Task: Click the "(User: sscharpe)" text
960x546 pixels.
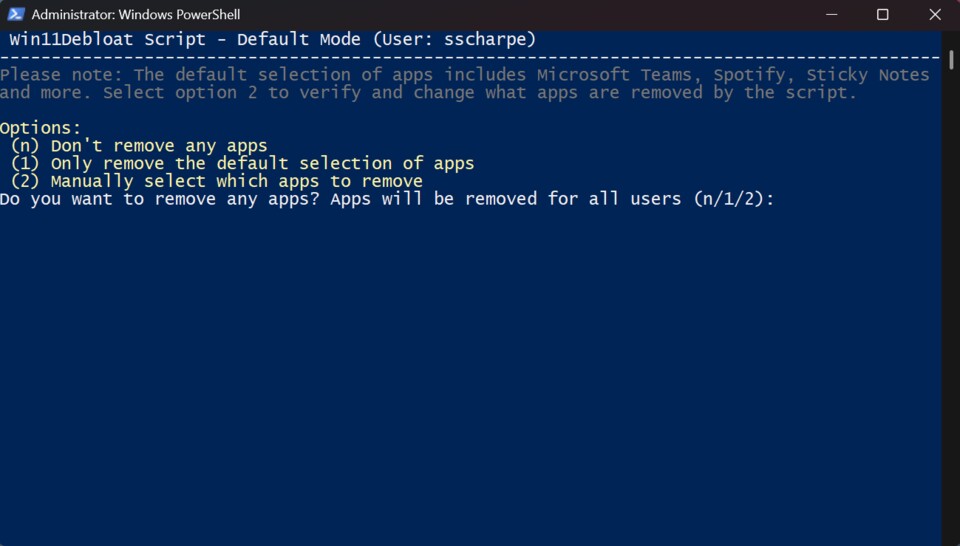Action: click(465, 40)
